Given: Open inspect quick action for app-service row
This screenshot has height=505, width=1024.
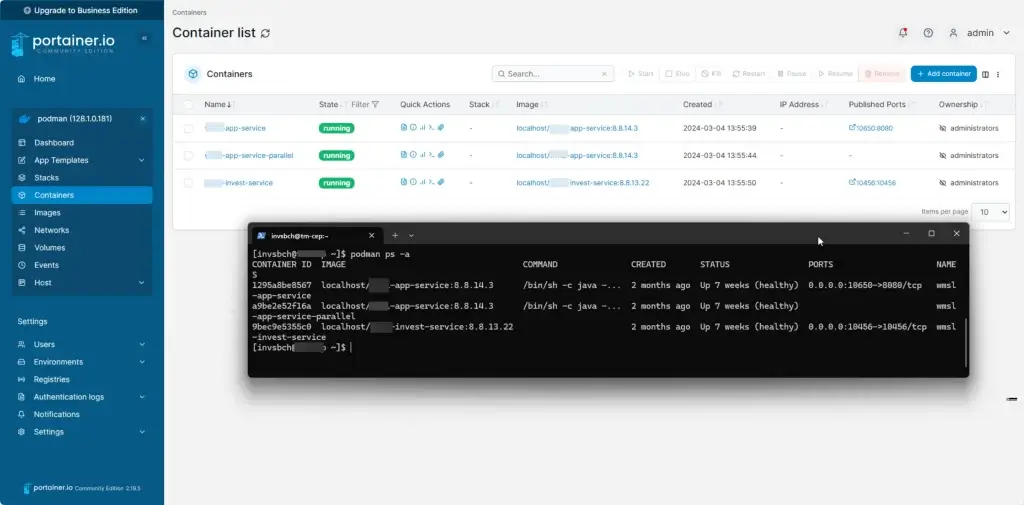Looking at the screenshot, I should [413, 128].
